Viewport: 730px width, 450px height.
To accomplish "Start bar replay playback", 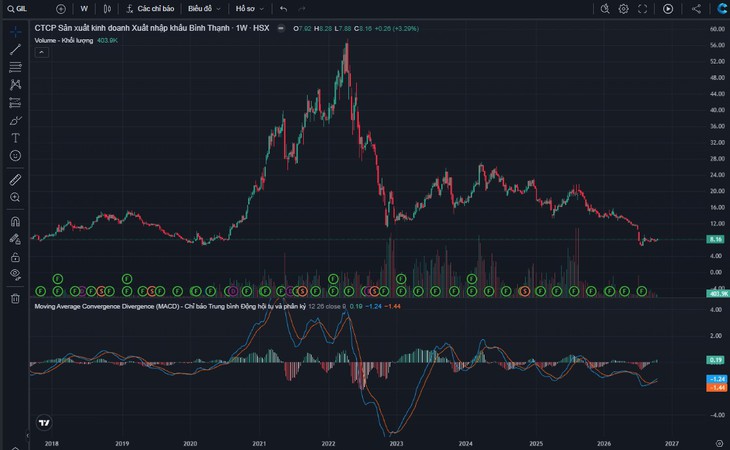I will tap(668, 9).
